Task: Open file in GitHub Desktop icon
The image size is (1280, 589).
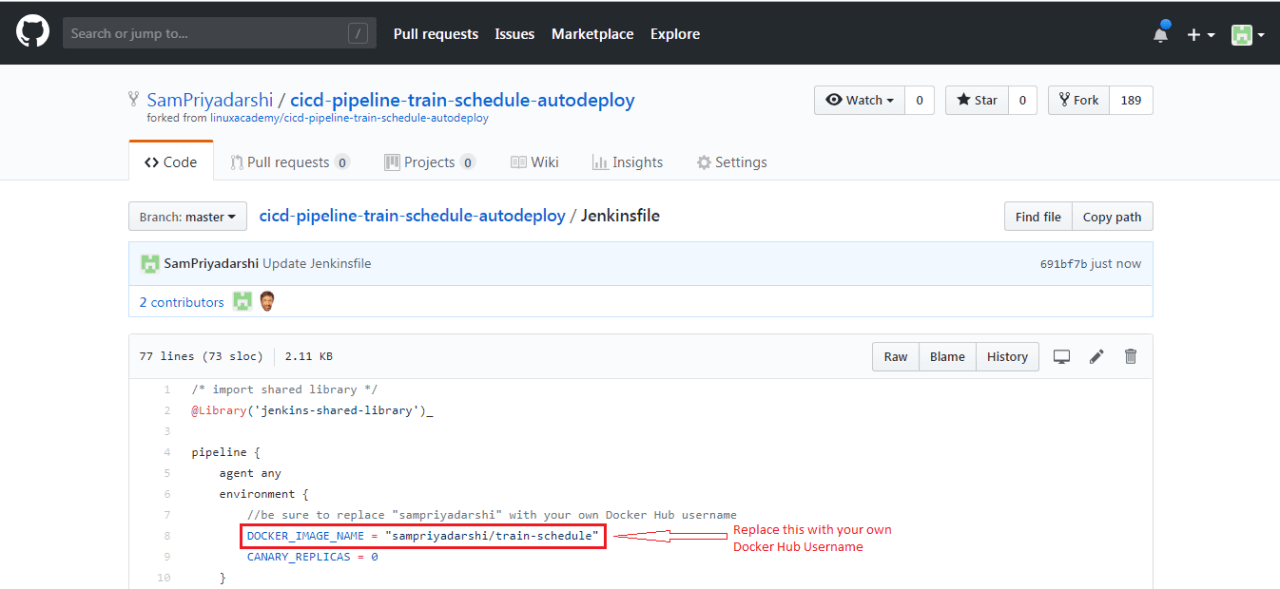Action: point(1062,357)
